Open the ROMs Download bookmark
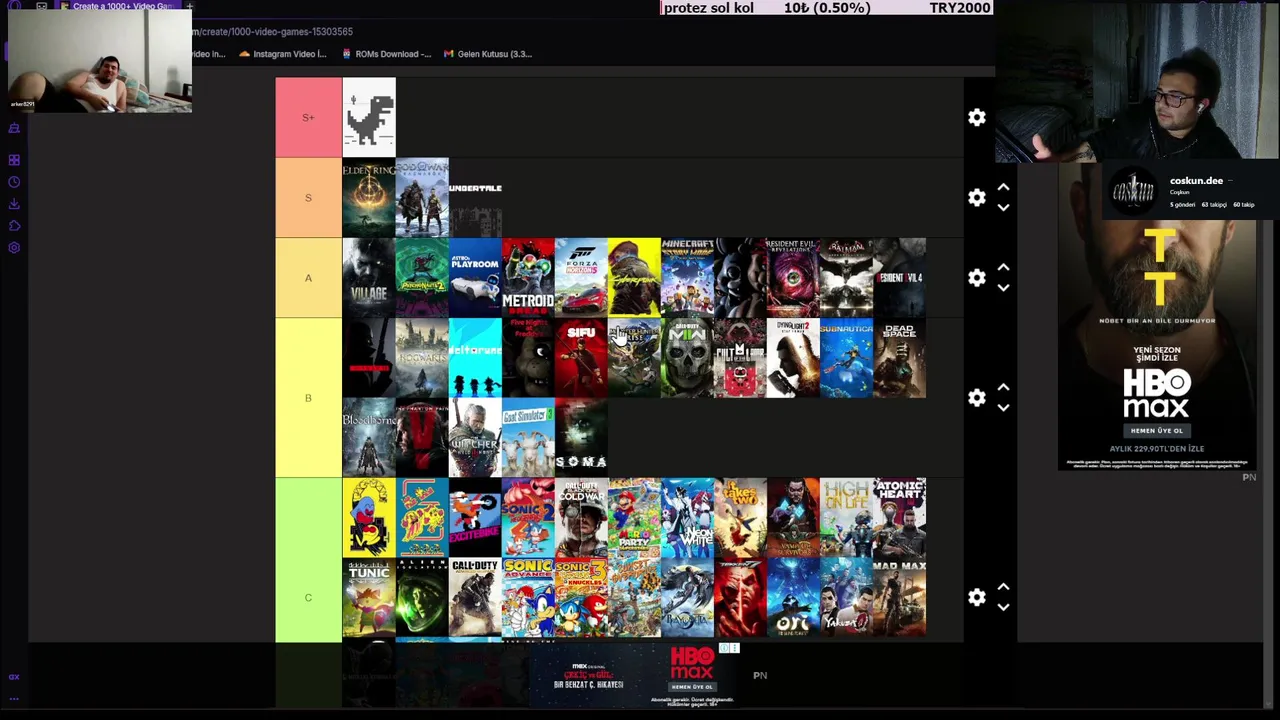Viewport: 1280px width, 720px height. coord(386,54)
